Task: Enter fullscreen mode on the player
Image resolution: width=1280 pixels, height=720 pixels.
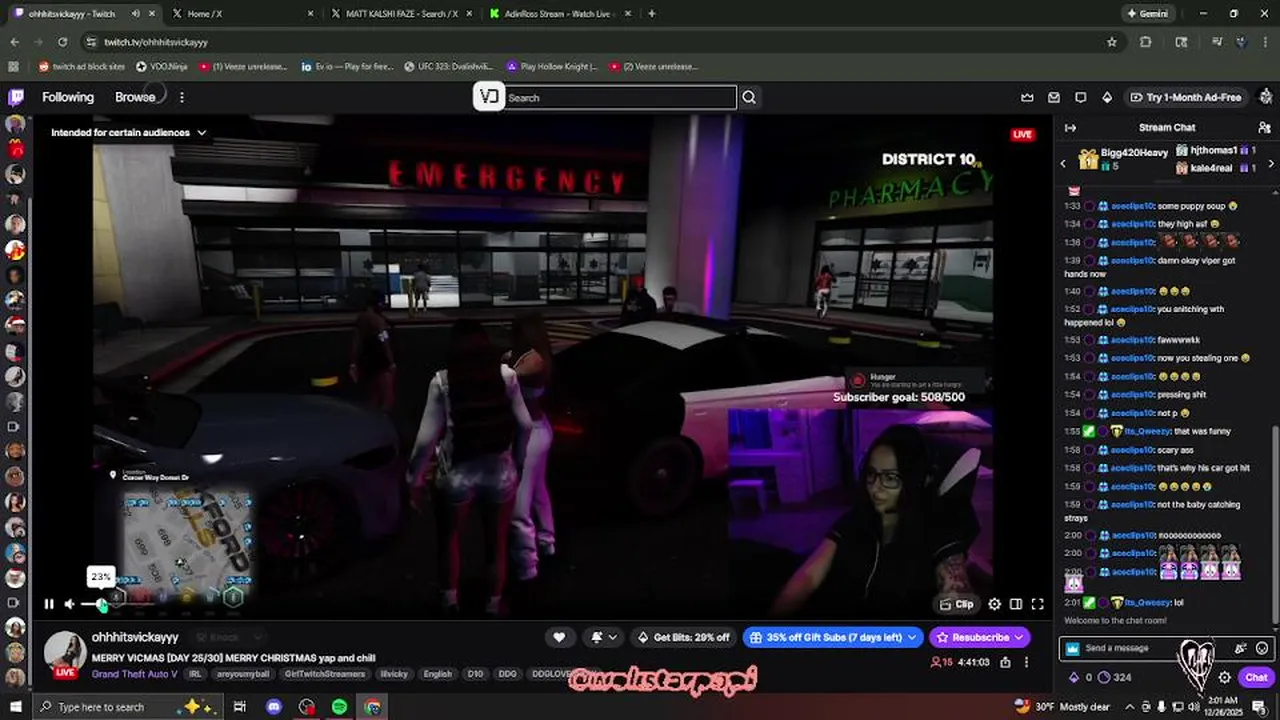Action: (x=1037, y=604)
